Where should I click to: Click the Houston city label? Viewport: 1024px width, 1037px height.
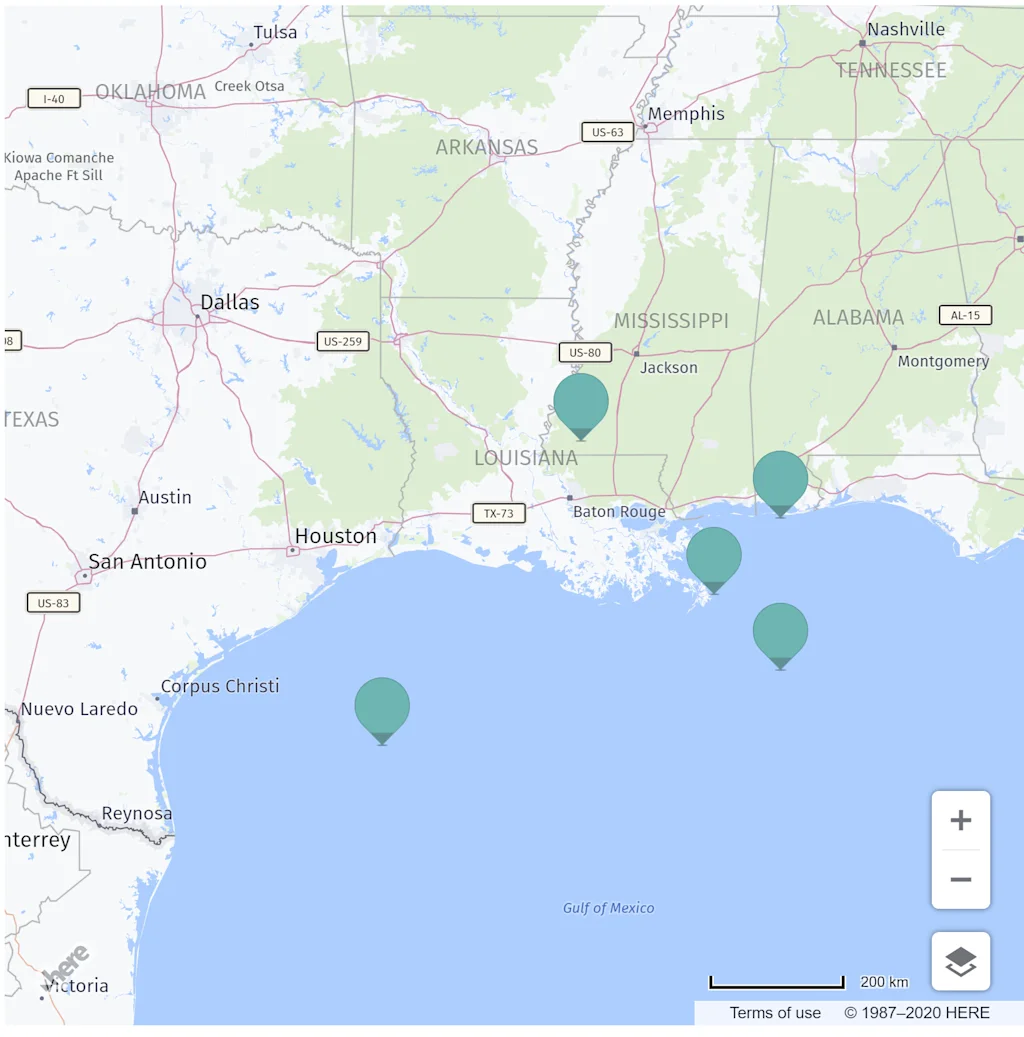336,536
